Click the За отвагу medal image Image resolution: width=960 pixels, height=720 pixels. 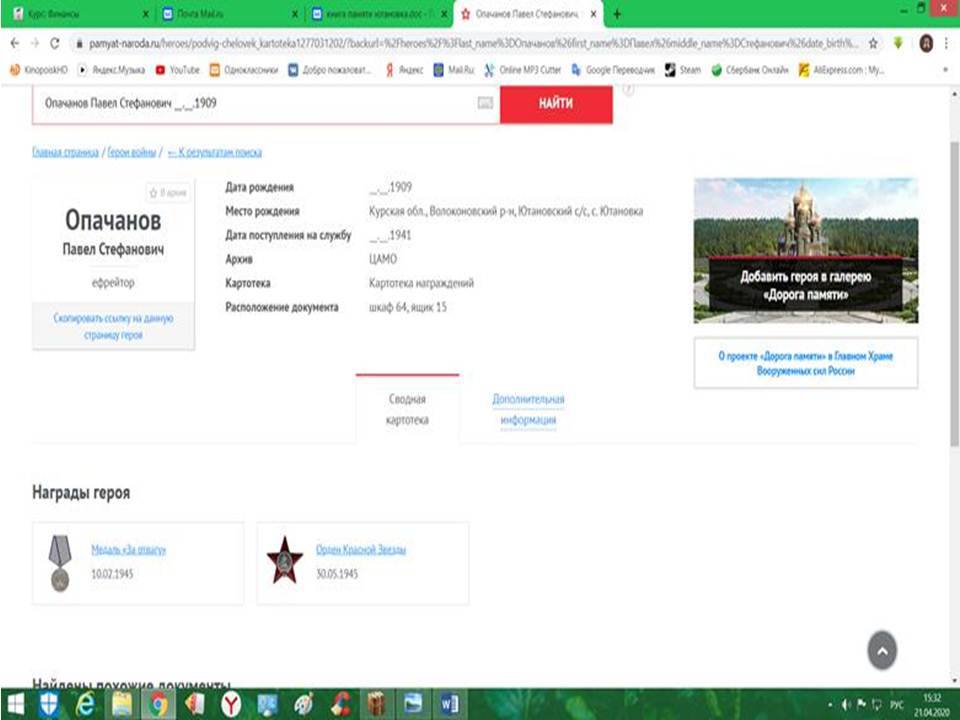click(60, 563)
